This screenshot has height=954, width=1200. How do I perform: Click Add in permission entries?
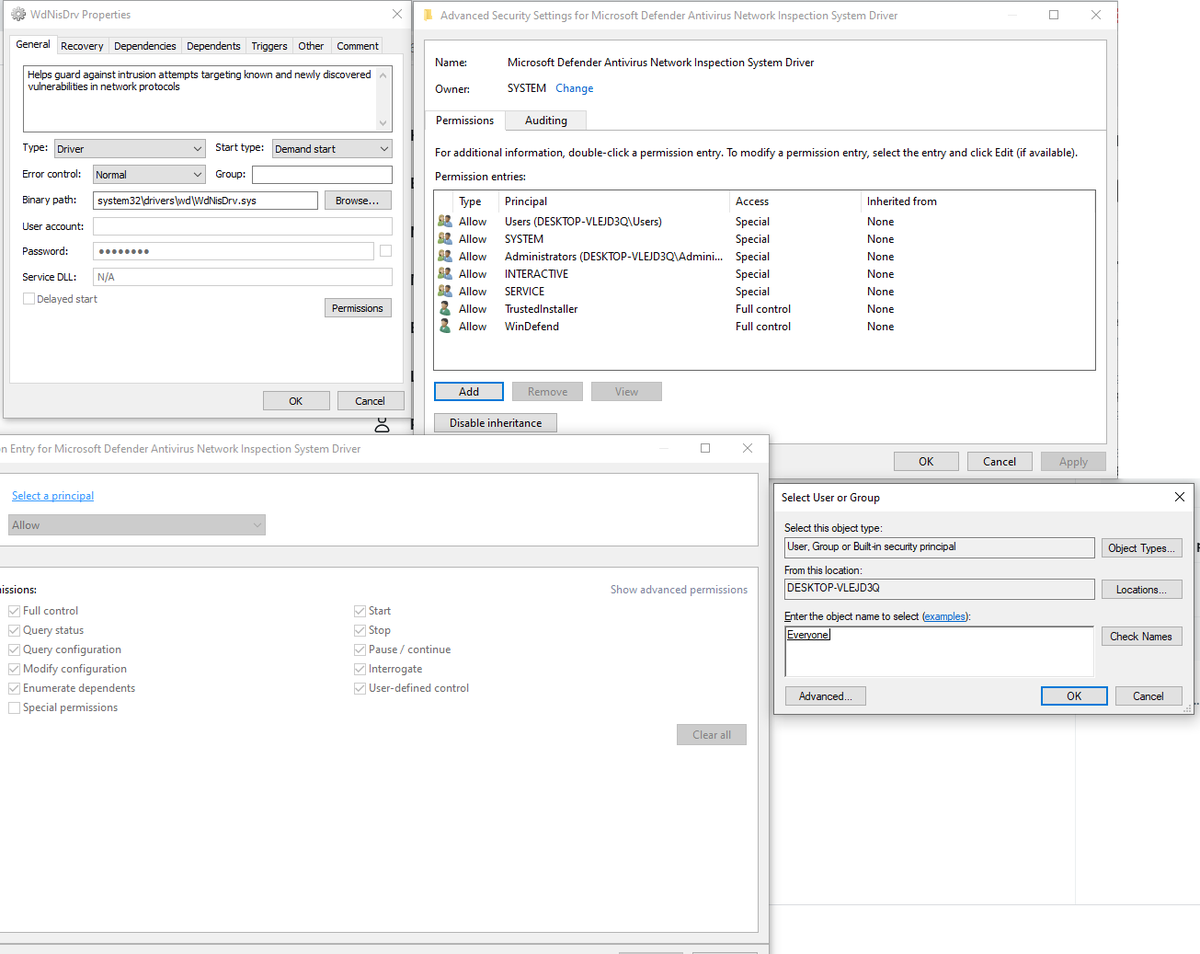pyautogui.click(x=469, y=391)
